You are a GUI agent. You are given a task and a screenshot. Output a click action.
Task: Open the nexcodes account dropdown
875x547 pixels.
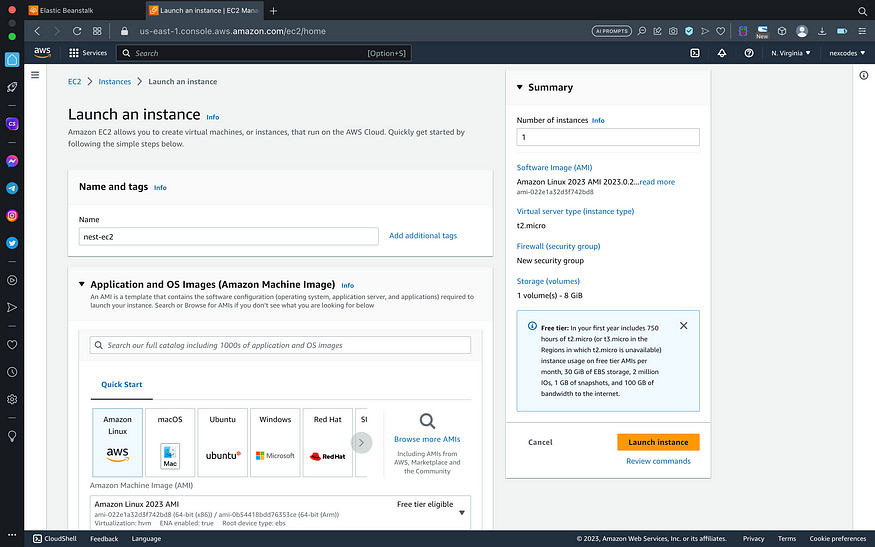pyautogui.click(x=847, y=53)
